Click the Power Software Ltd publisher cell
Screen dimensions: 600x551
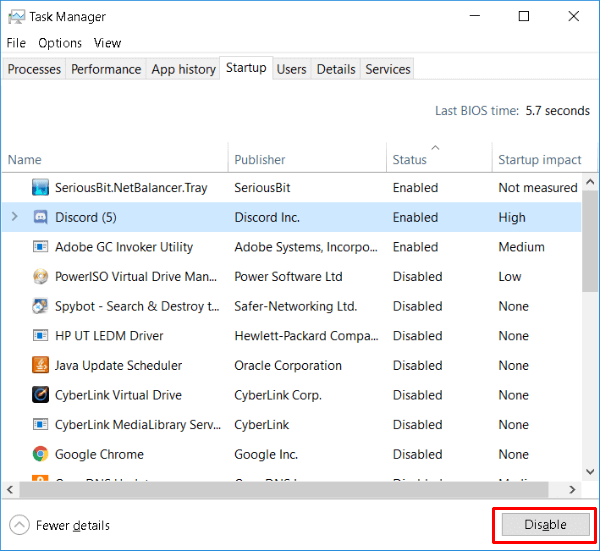point(288,277)
